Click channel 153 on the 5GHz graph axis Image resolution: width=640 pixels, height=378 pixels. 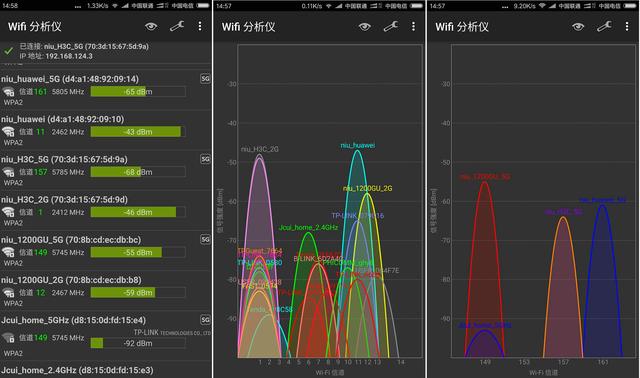(x=524, y=362)
